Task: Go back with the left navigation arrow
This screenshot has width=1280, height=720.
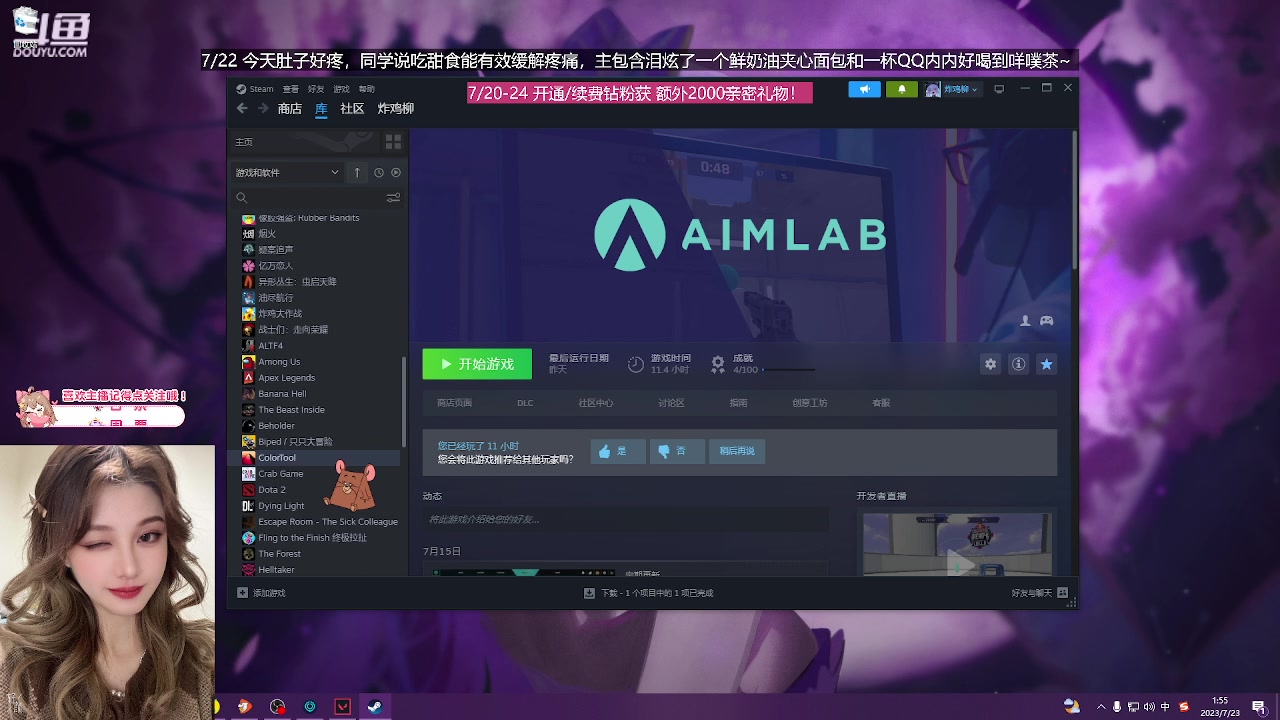Action: (x=242, y=108)
